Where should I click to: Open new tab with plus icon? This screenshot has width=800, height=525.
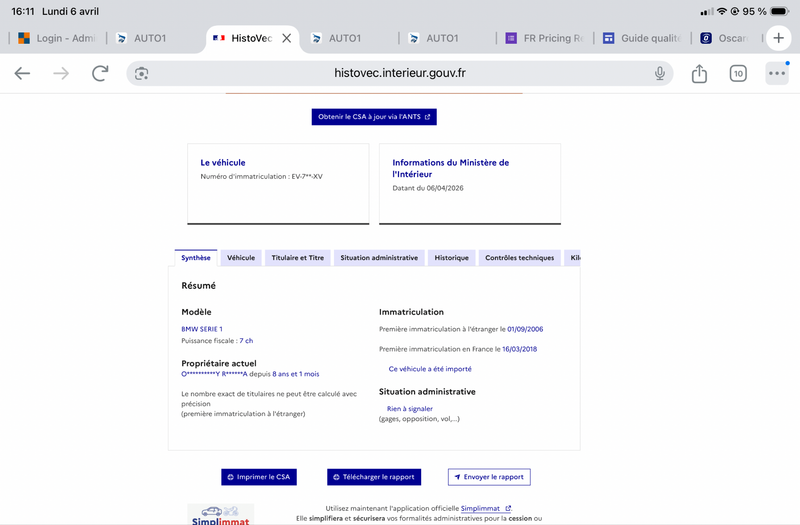click(779, 38)
